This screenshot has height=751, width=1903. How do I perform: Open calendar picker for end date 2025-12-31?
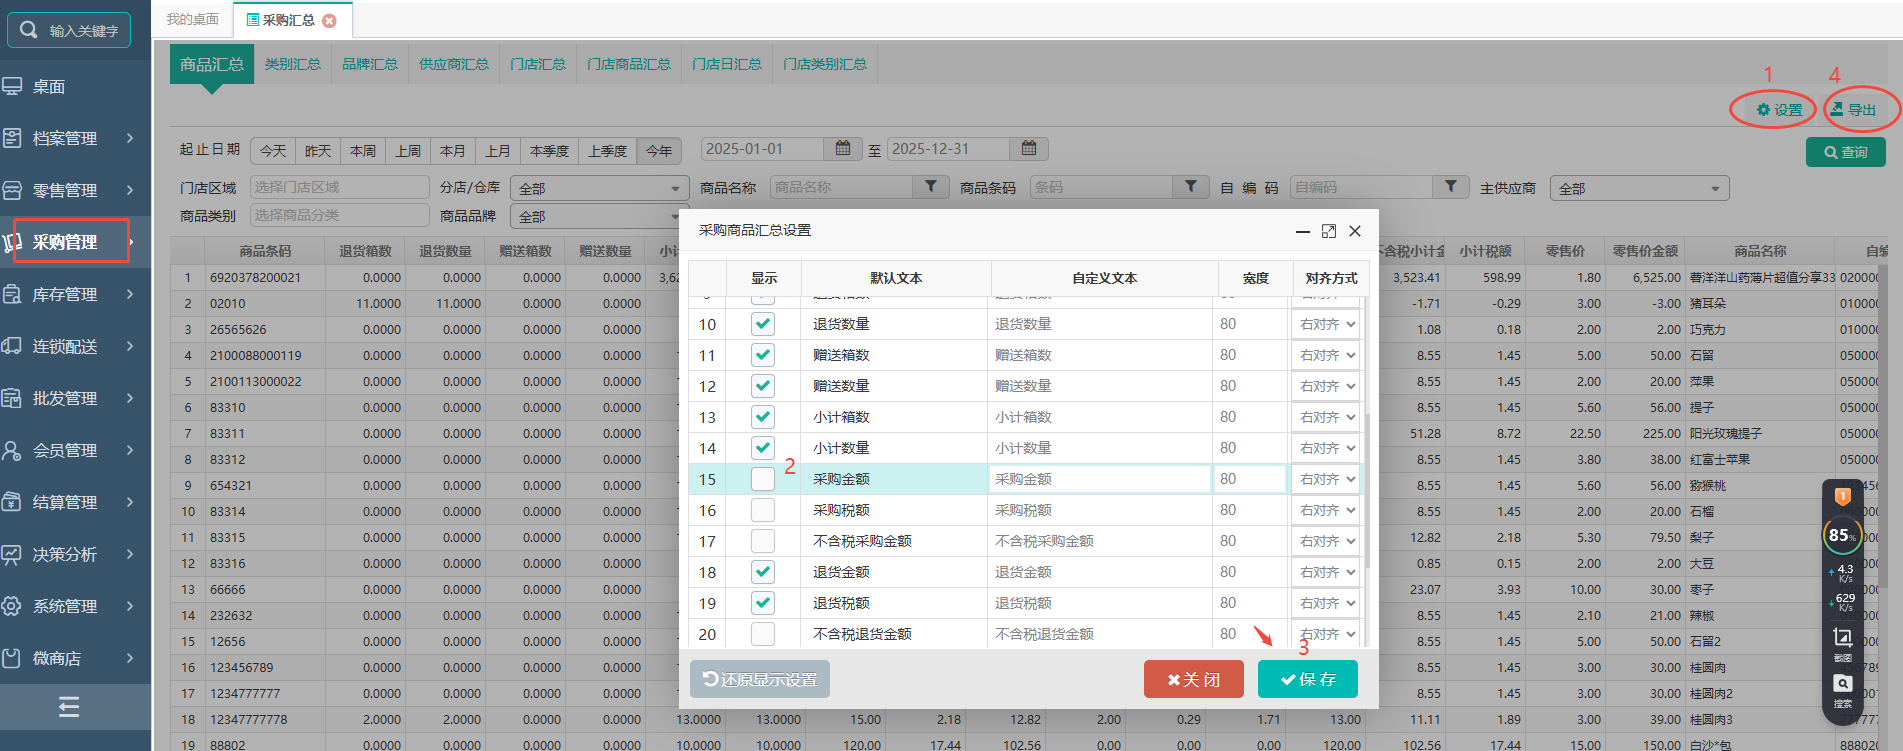pos(1029,149)
